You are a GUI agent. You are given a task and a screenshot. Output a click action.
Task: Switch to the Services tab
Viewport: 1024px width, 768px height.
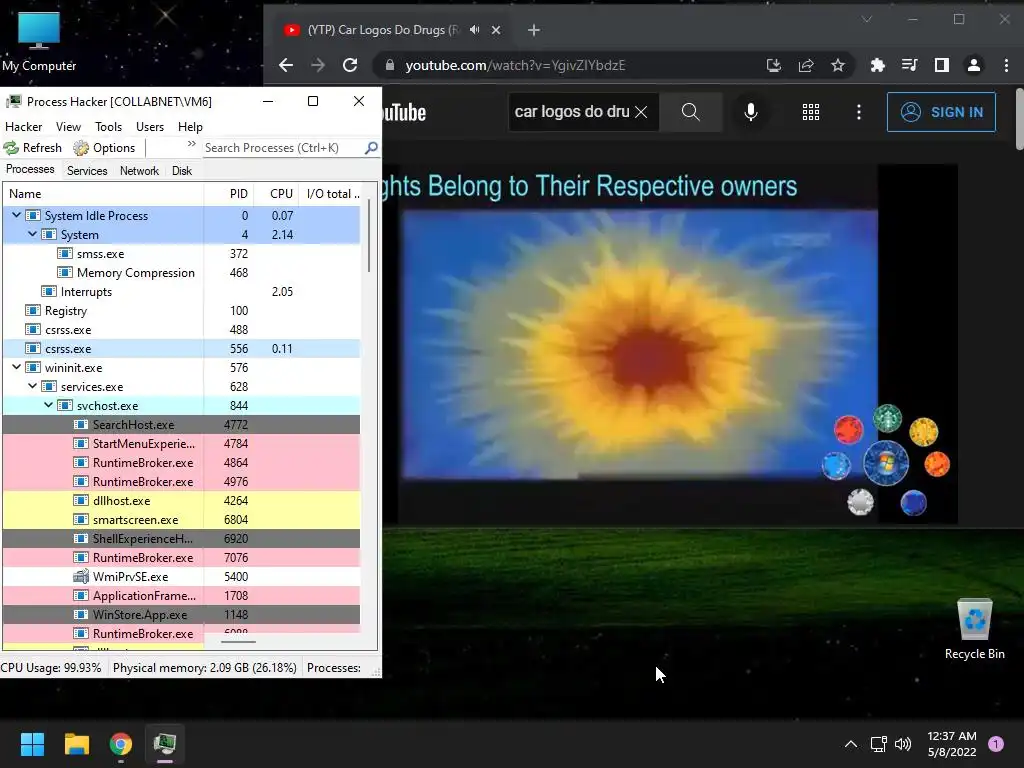tap(87, 170)
